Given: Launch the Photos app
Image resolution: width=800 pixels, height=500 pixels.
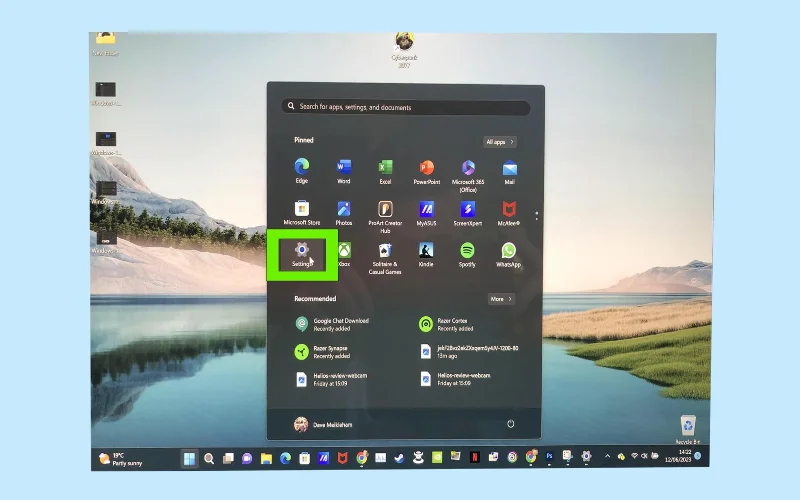Looking at the screenshot, I should (343, 213).
